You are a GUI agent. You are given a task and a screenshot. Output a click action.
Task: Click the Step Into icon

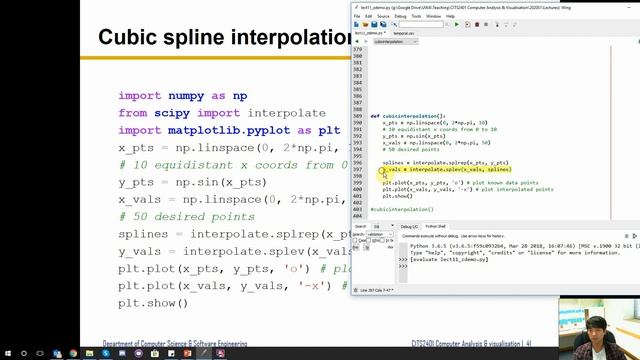[x=497, y=24]
